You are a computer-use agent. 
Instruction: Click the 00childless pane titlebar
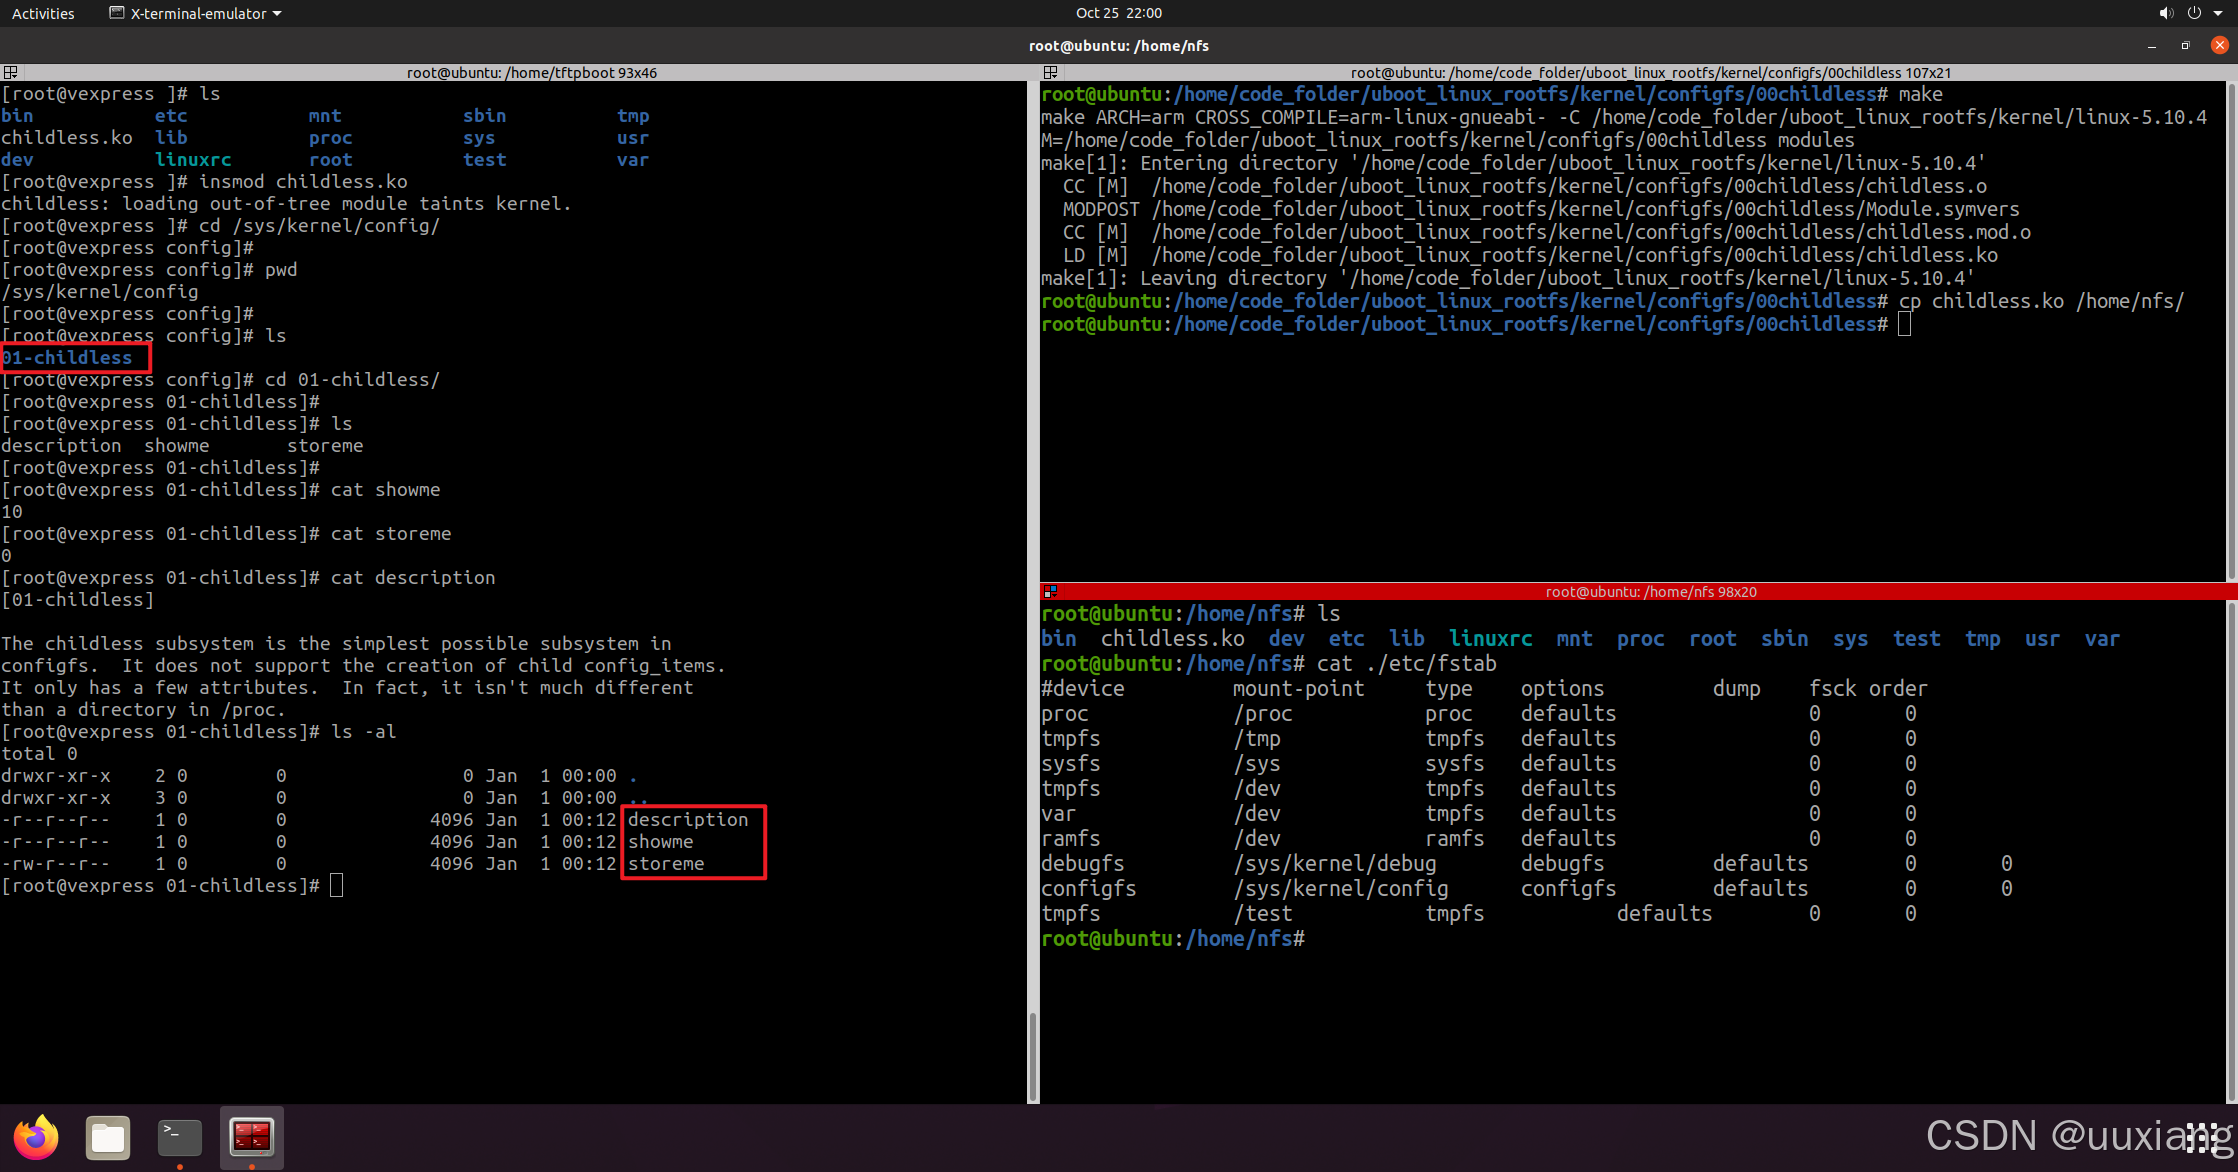[x=1650, y=72]
